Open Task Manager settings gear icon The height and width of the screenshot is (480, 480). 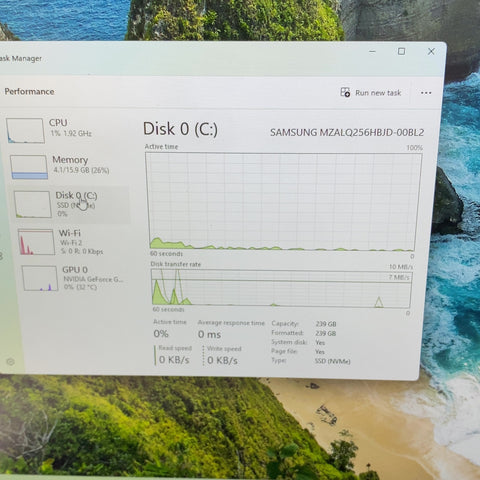pos(11,362)
